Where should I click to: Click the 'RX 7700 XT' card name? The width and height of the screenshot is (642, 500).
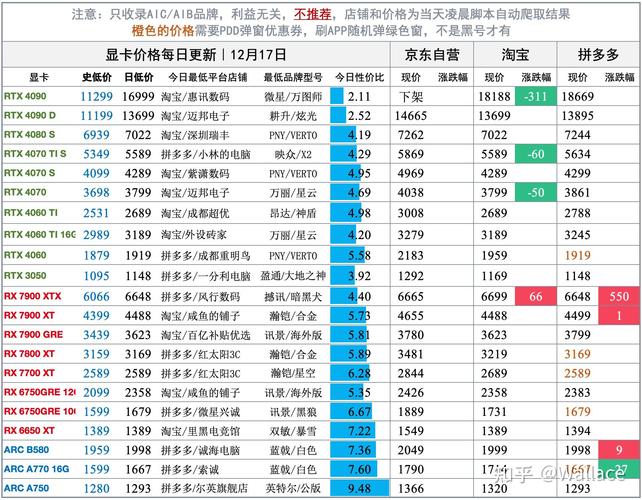point(29,373)
